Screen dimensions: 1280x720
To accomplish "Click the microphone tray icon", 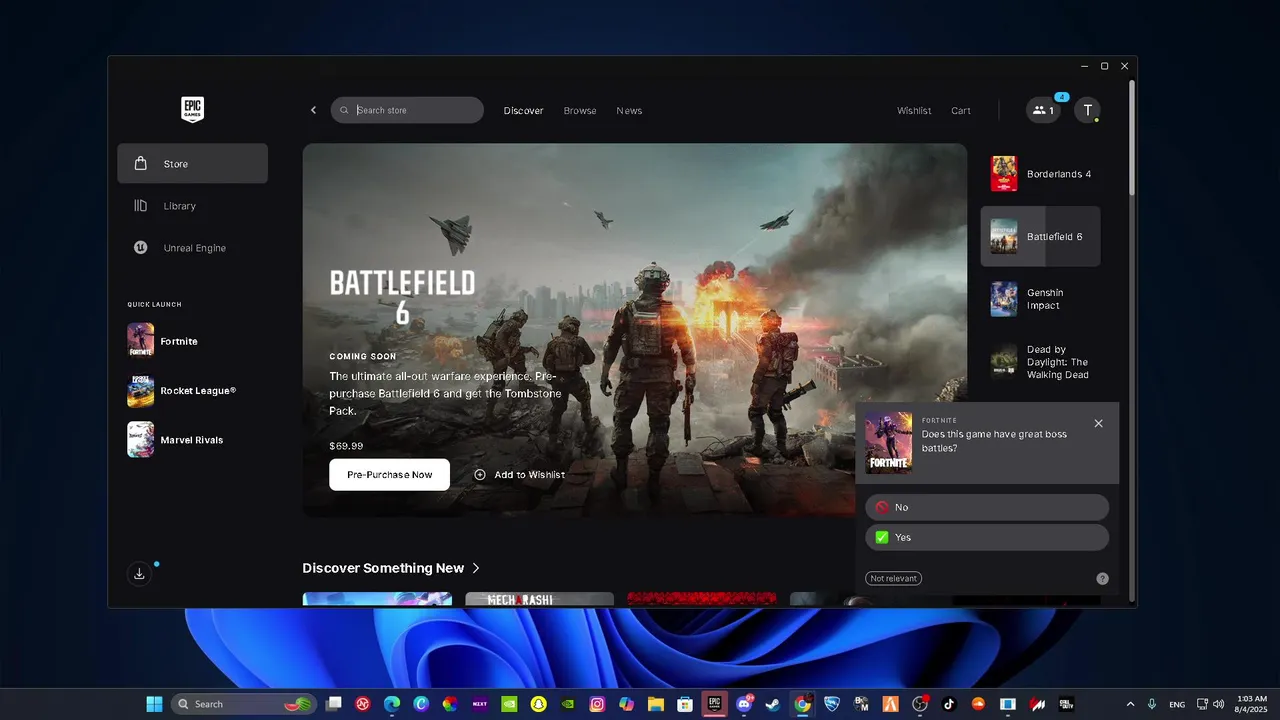I will (1152, 704).
